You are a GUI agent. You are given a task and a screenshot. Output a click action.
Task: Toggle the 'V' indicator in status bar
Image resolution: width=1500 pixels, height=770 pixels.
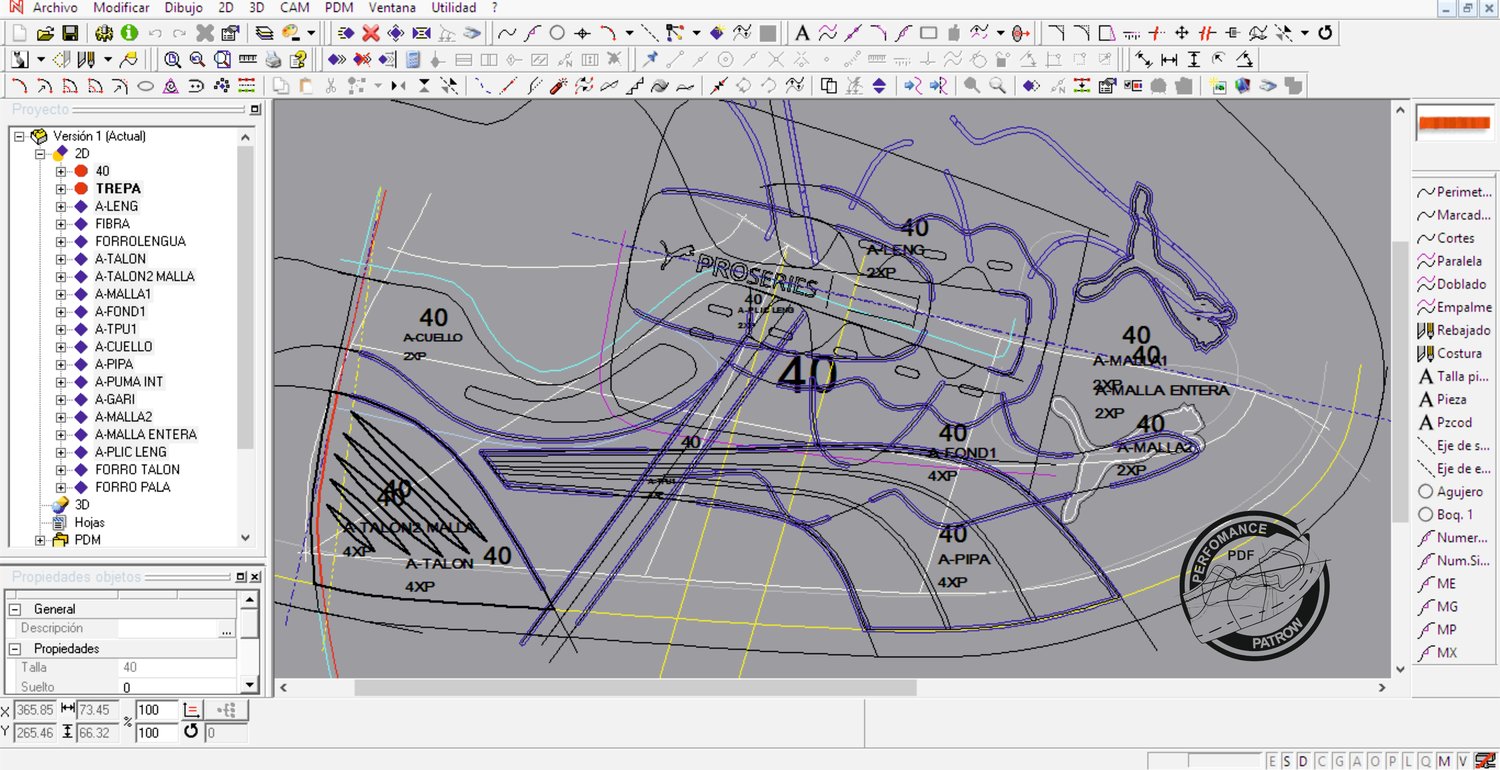[1462, 761]
